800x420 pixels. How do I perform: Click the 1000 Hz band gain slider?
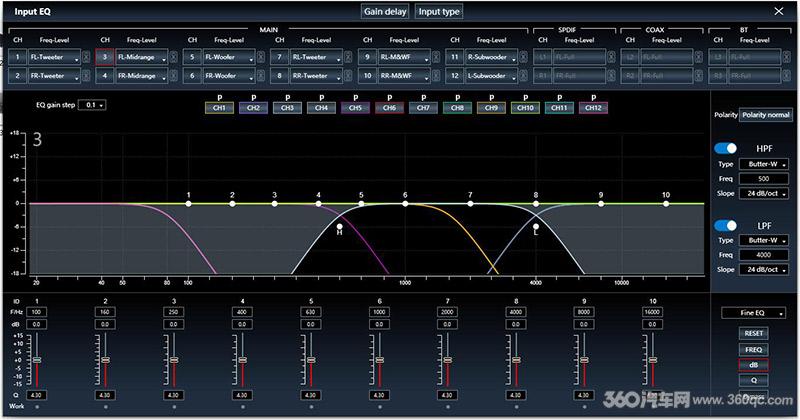[x=380, y=360]
